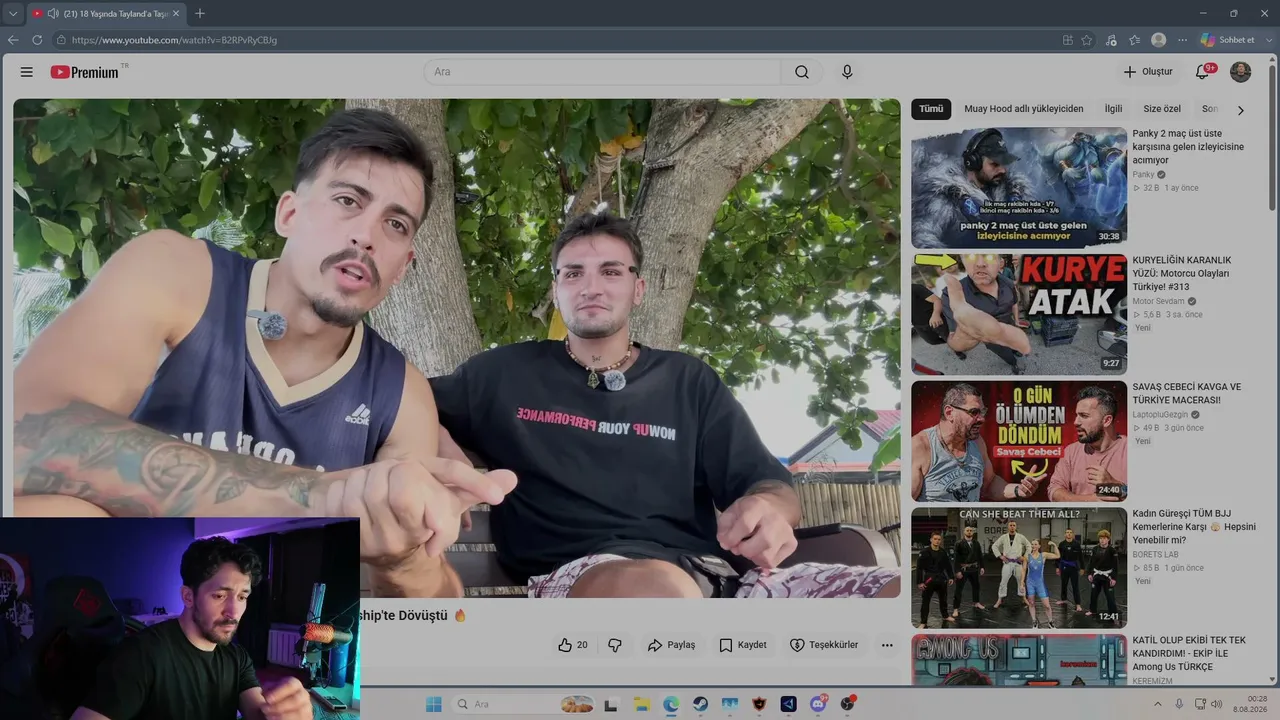Open the video's more actions menu
The height and width of the screenshot is (720, 1280).
tap(887, 645)
